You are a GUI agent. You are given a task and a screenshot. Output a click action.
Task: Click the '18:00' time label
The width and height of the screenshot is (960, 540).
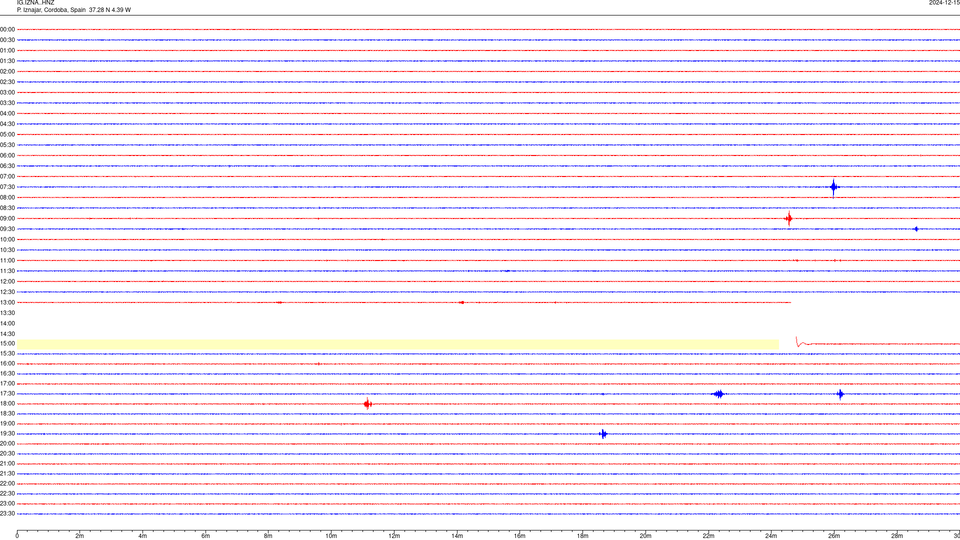[7, 404]
